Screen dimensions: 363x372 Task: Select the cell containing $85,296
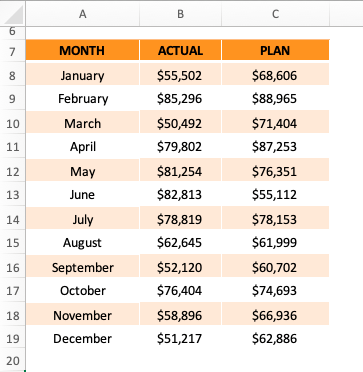[x=180, y=99]
